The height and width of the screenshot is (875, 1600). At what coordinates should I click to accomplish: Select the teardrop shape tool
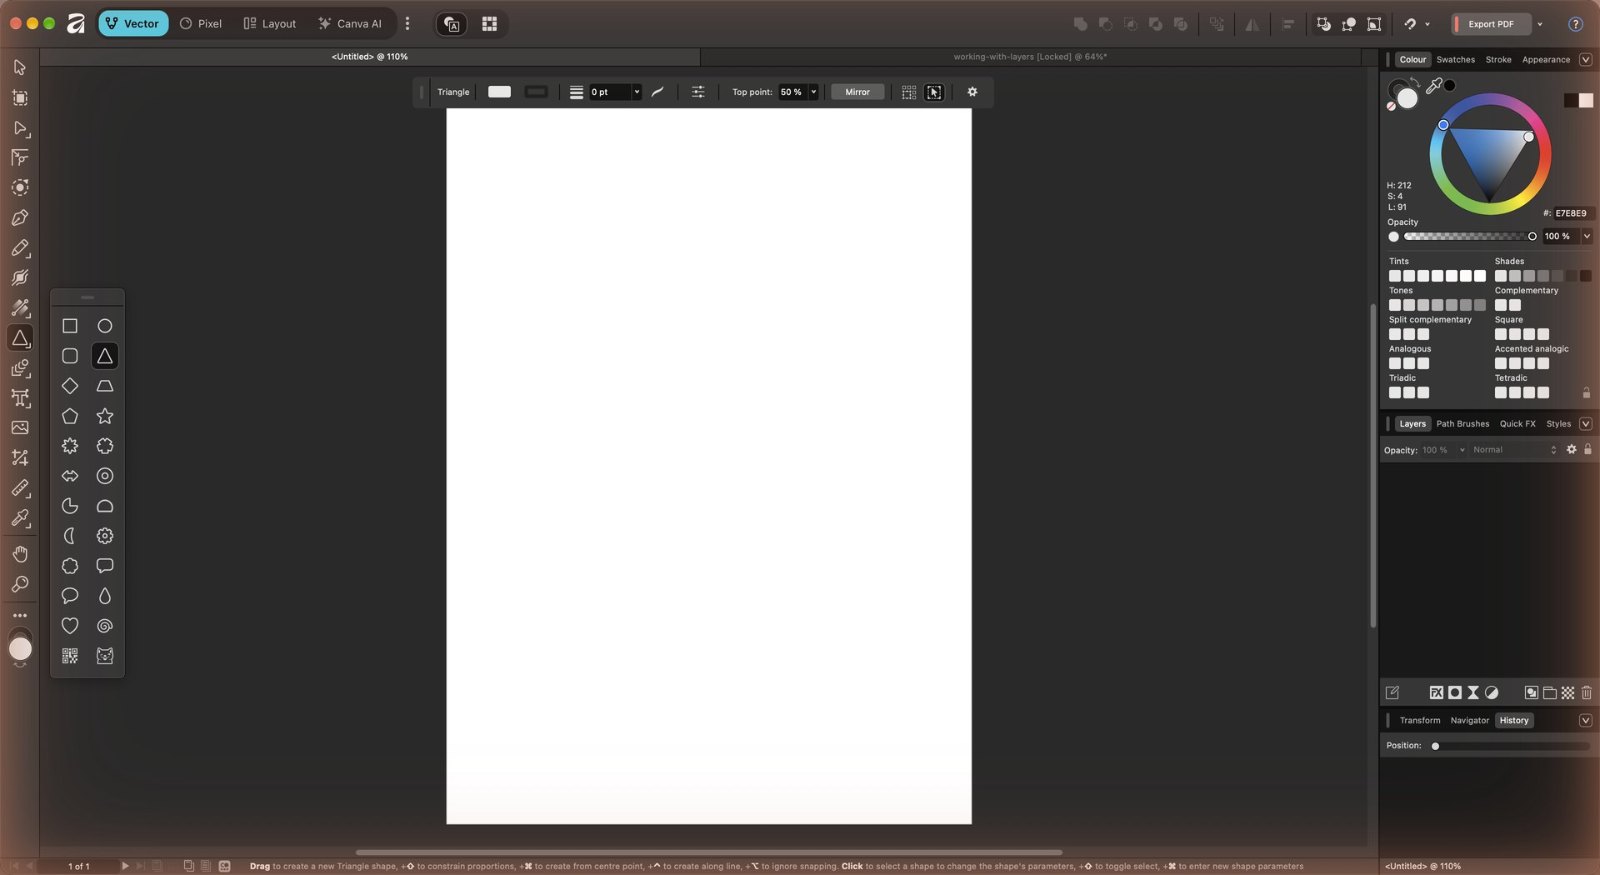(105, 596)
